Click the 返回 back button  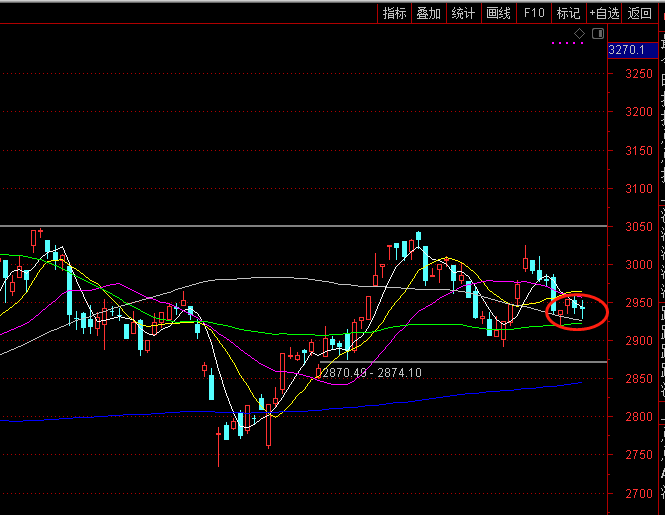click(639, 13)
